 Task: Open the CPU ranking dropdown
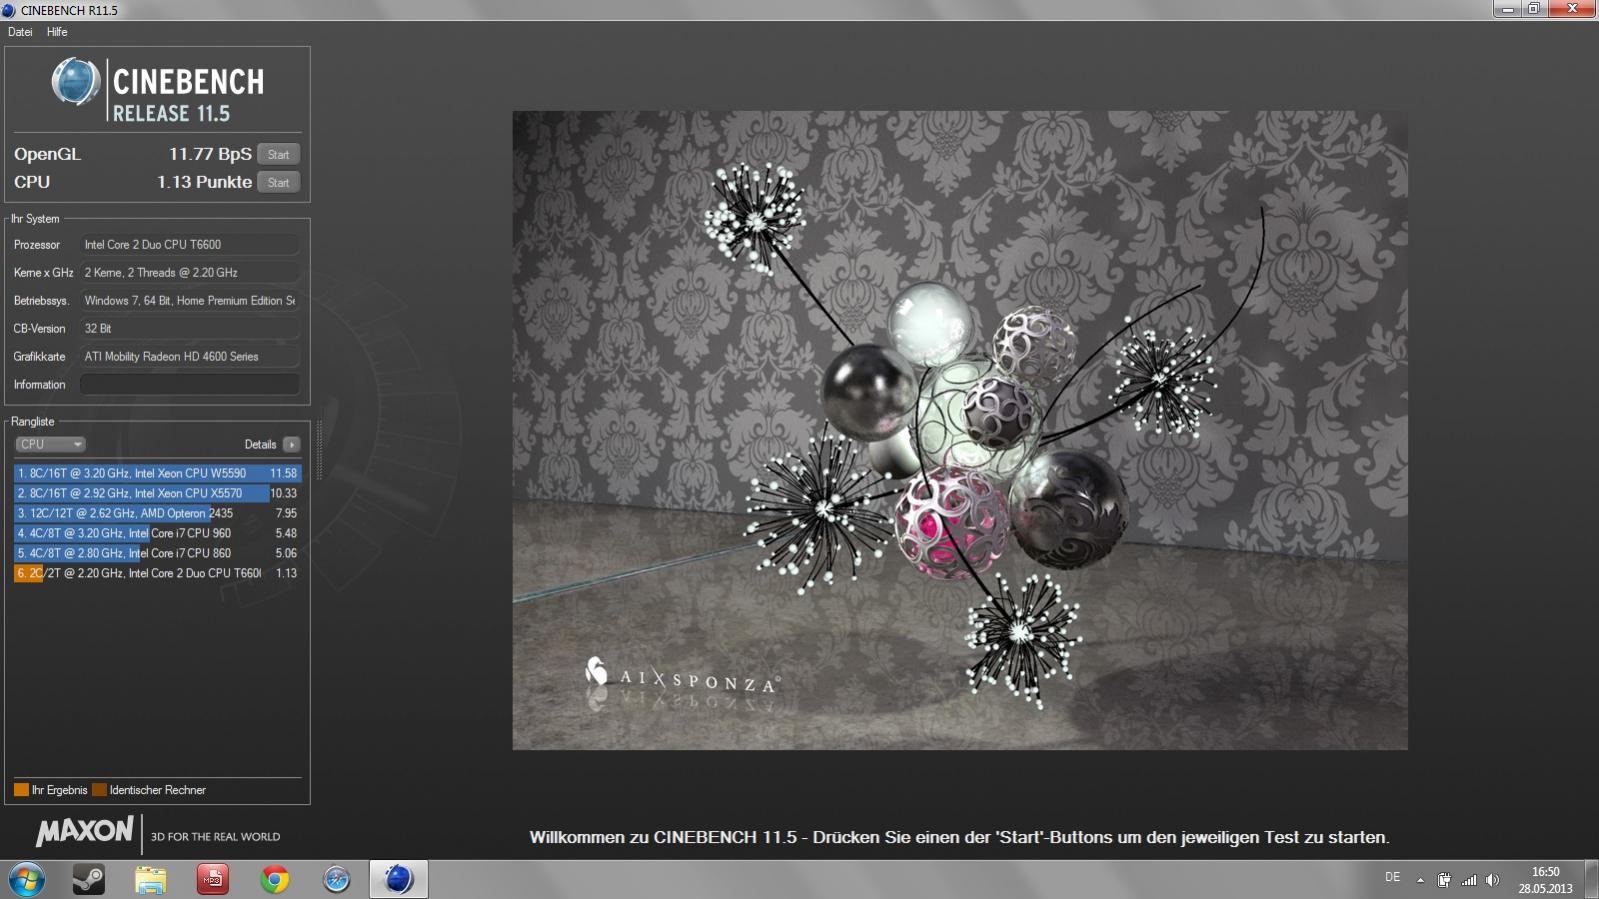50,444
